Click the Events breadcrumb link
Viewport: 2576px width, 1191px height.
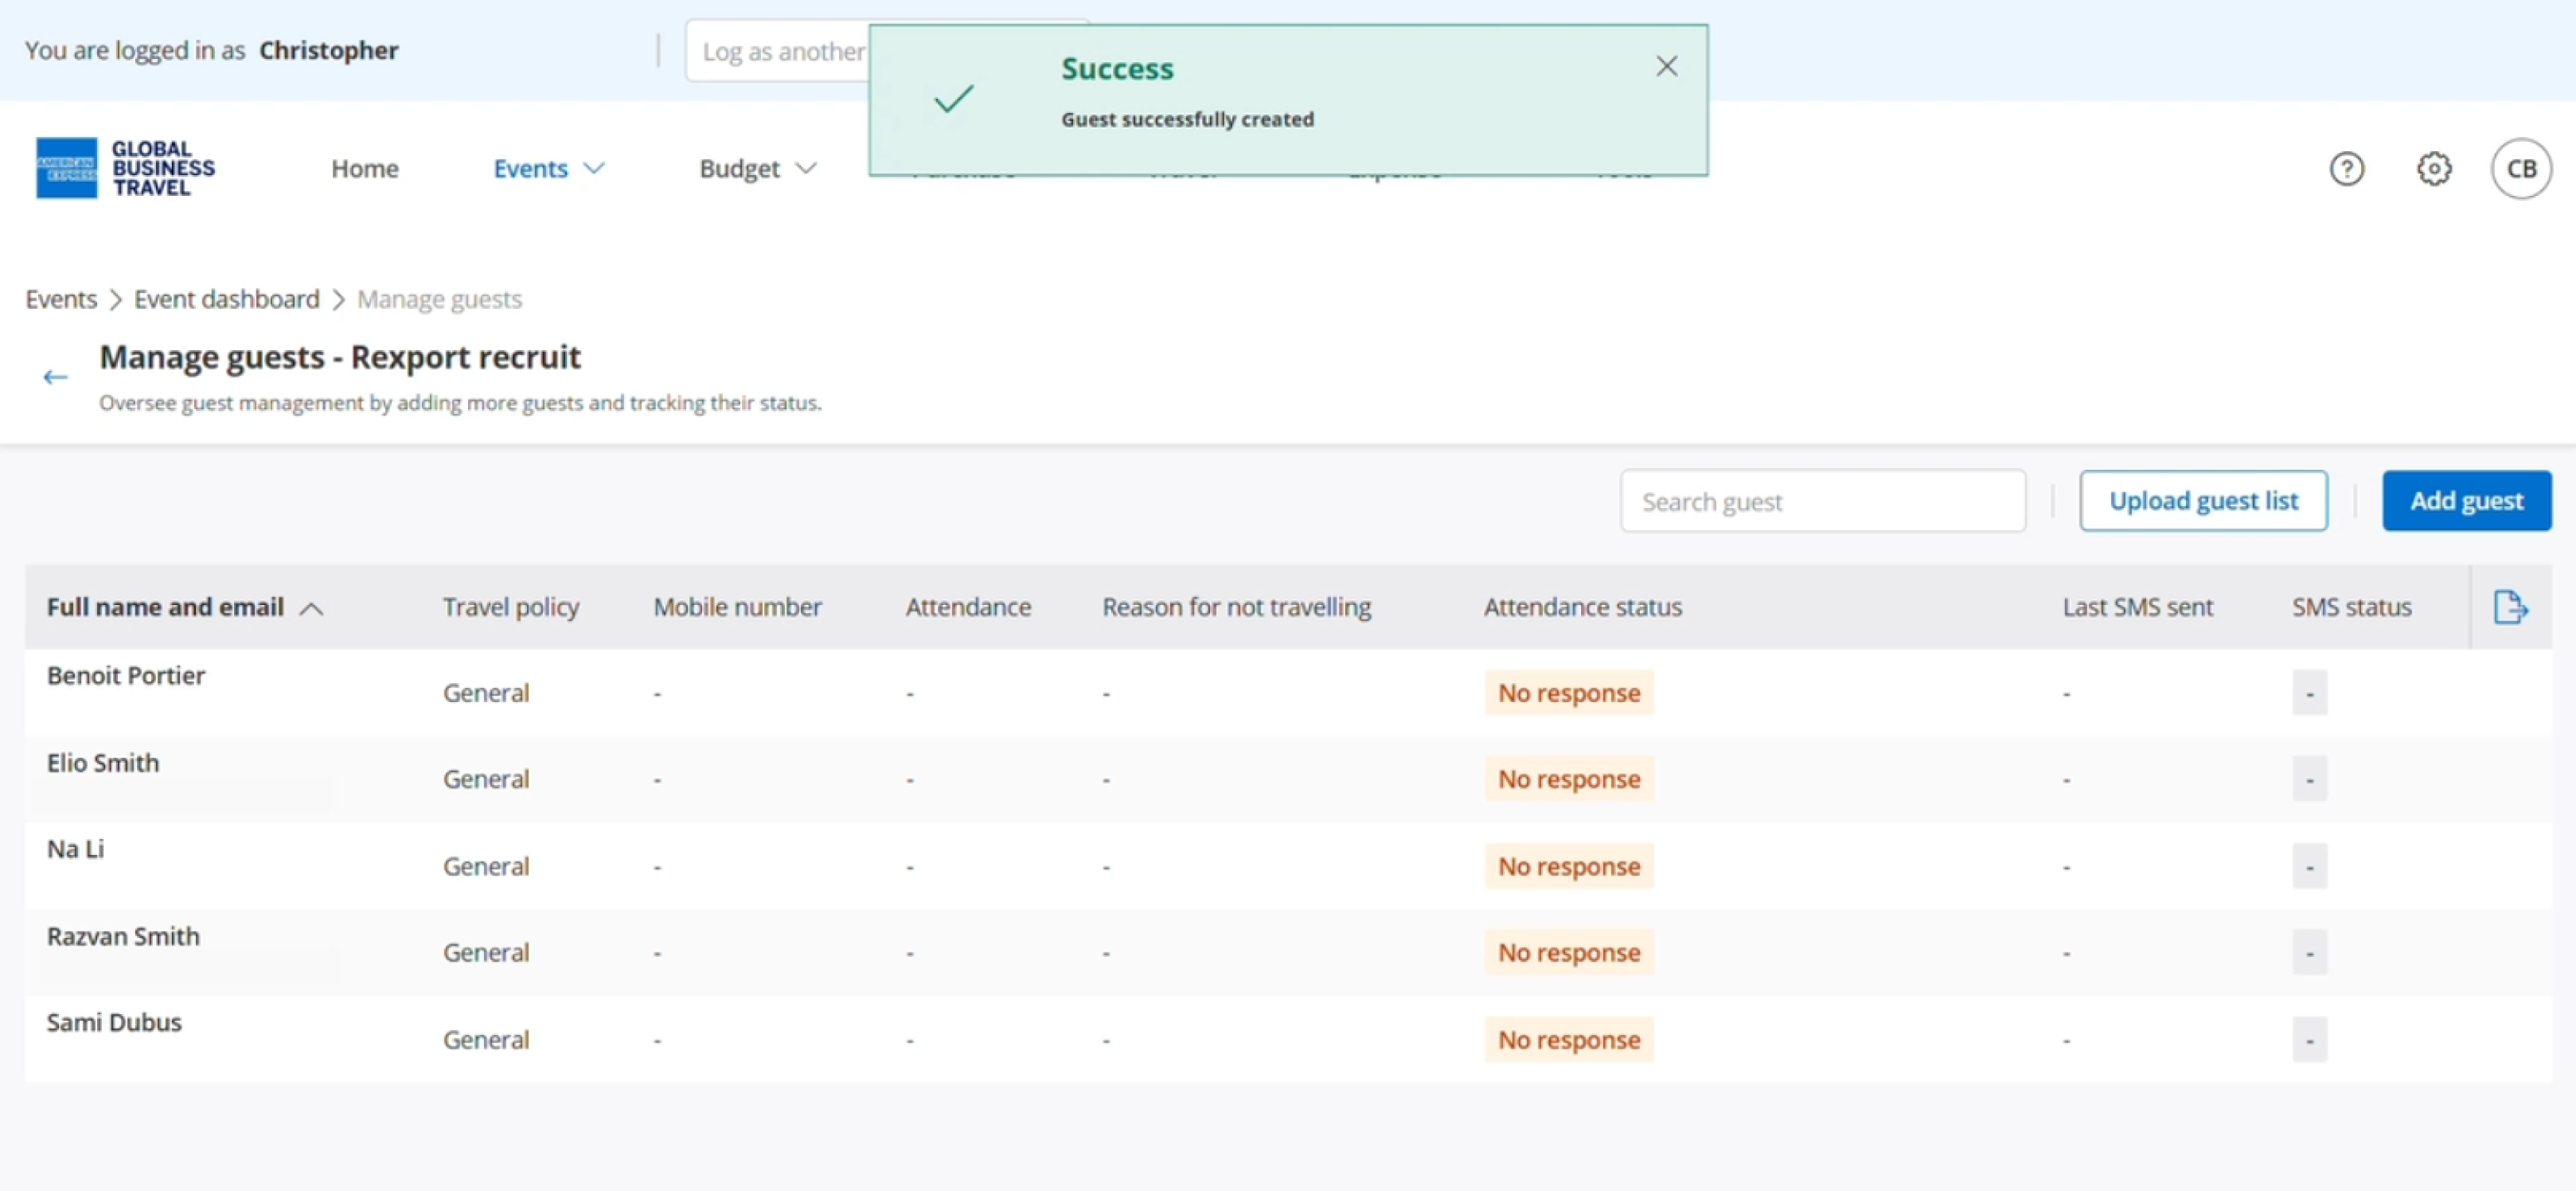(61, 299)
